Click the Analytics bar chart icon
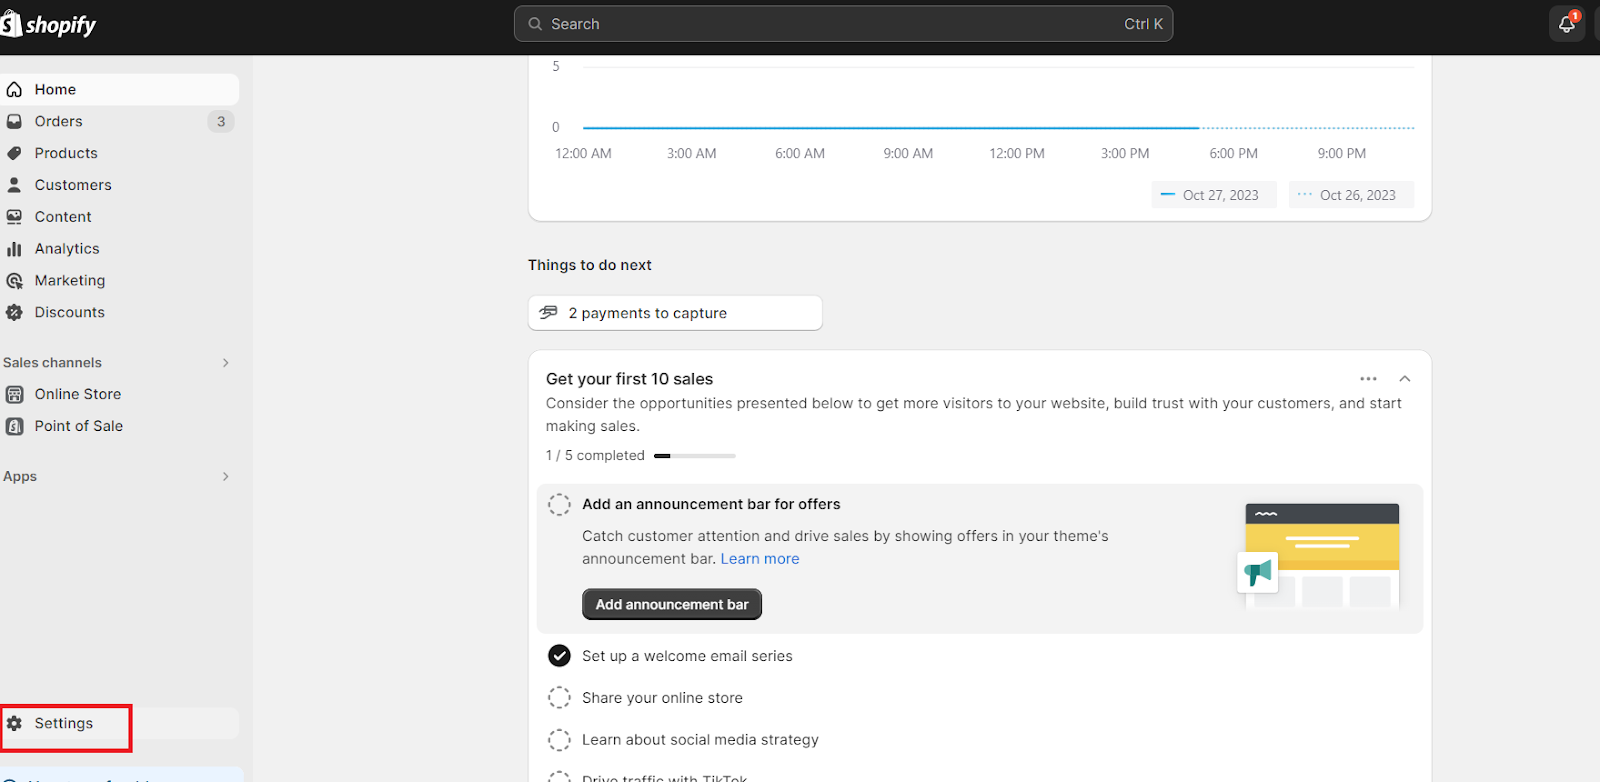 [14, 249]
